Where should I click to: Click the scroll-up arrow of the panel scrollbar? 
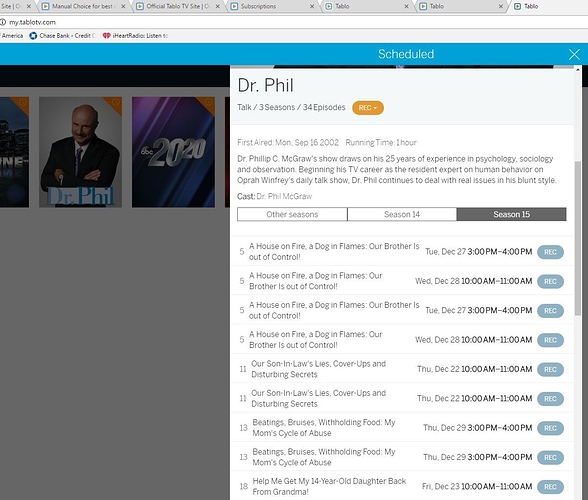[578, 69]
